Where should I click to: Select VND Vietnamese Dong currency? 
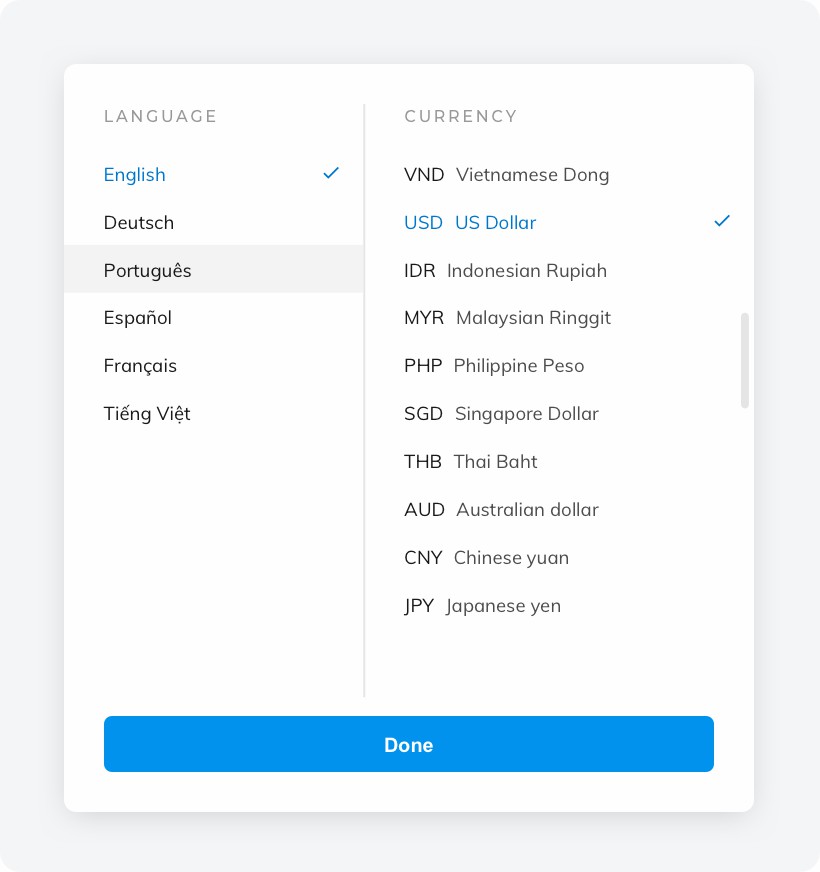coord(506,175)
